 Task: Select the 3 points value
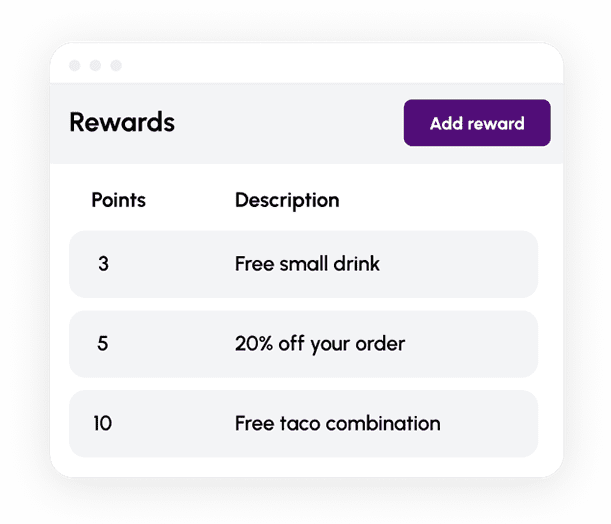[103, 264]
